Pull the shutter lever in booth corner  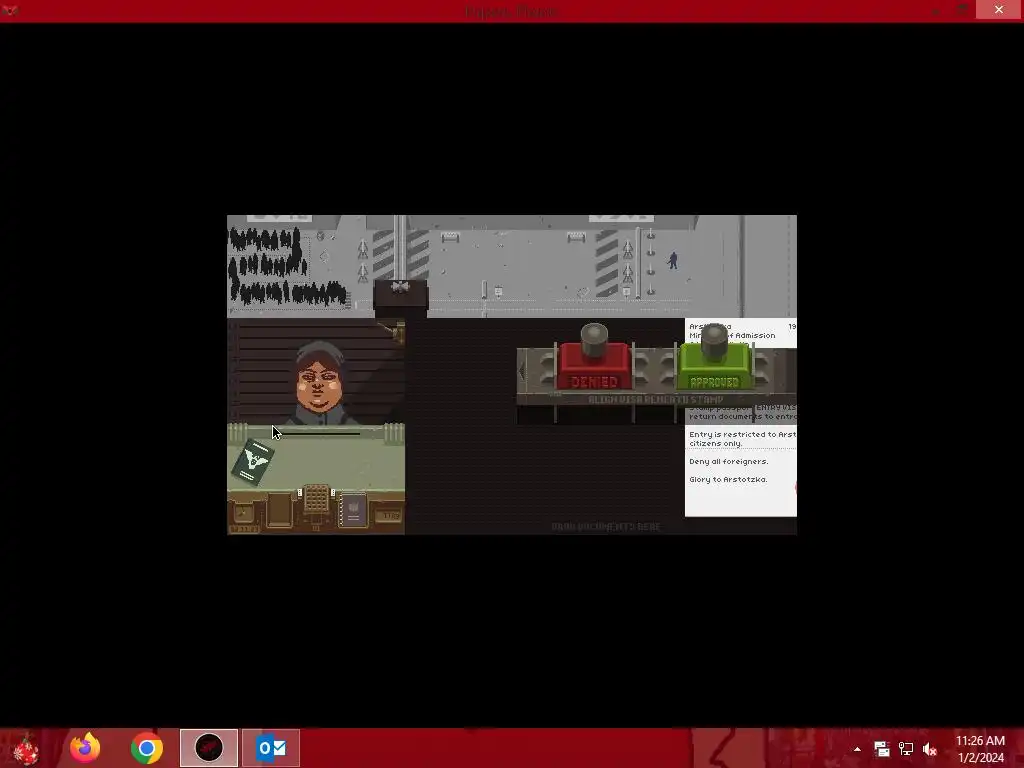[397, 333]
